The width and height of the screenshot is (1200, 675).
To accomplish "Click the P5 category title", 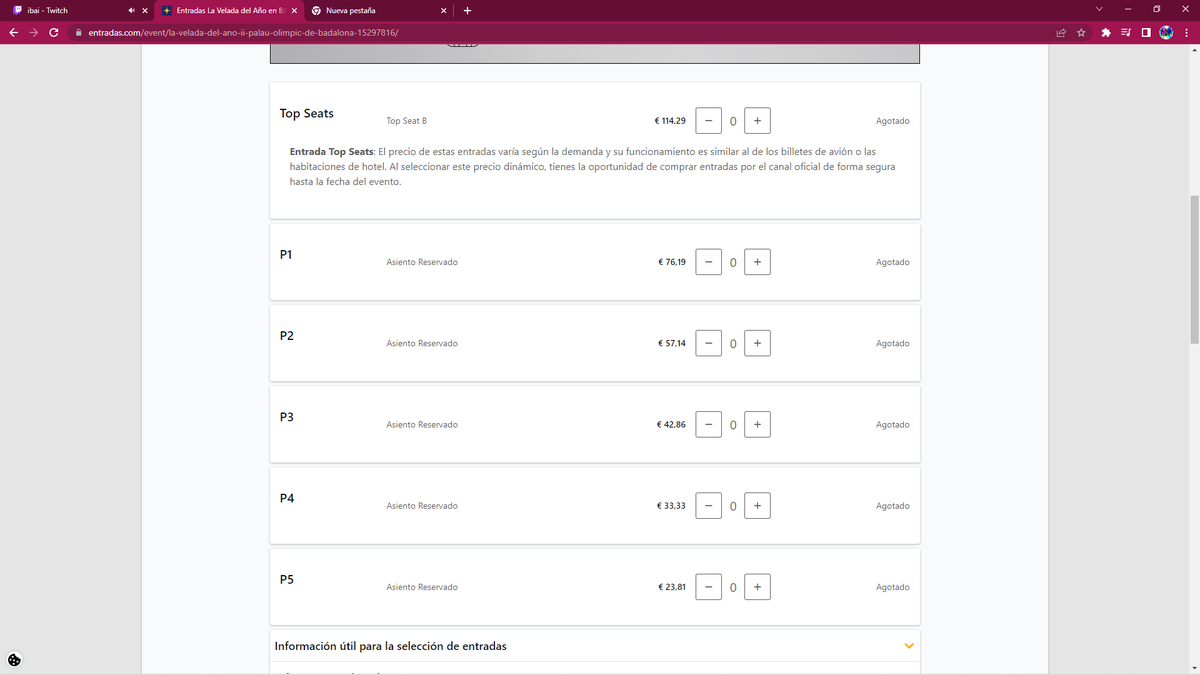I will 287,579.
